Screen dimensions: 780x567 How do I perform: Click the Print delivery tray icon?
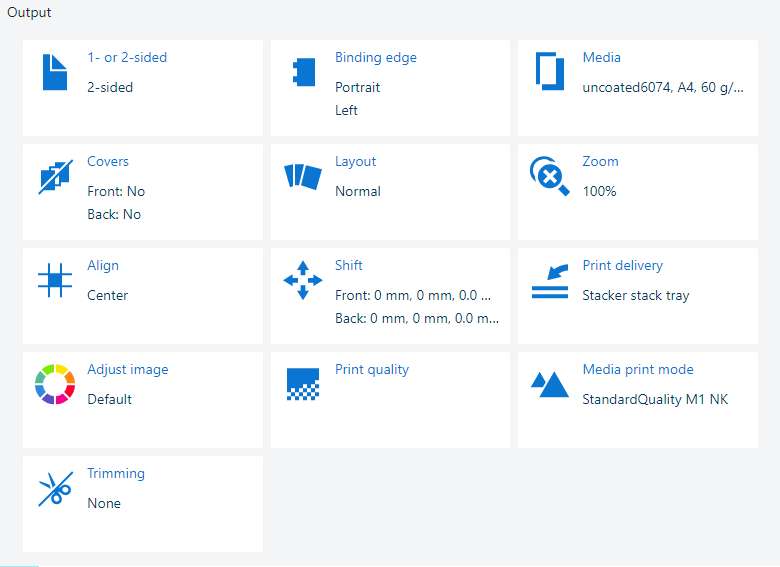(x=550, y=282)
